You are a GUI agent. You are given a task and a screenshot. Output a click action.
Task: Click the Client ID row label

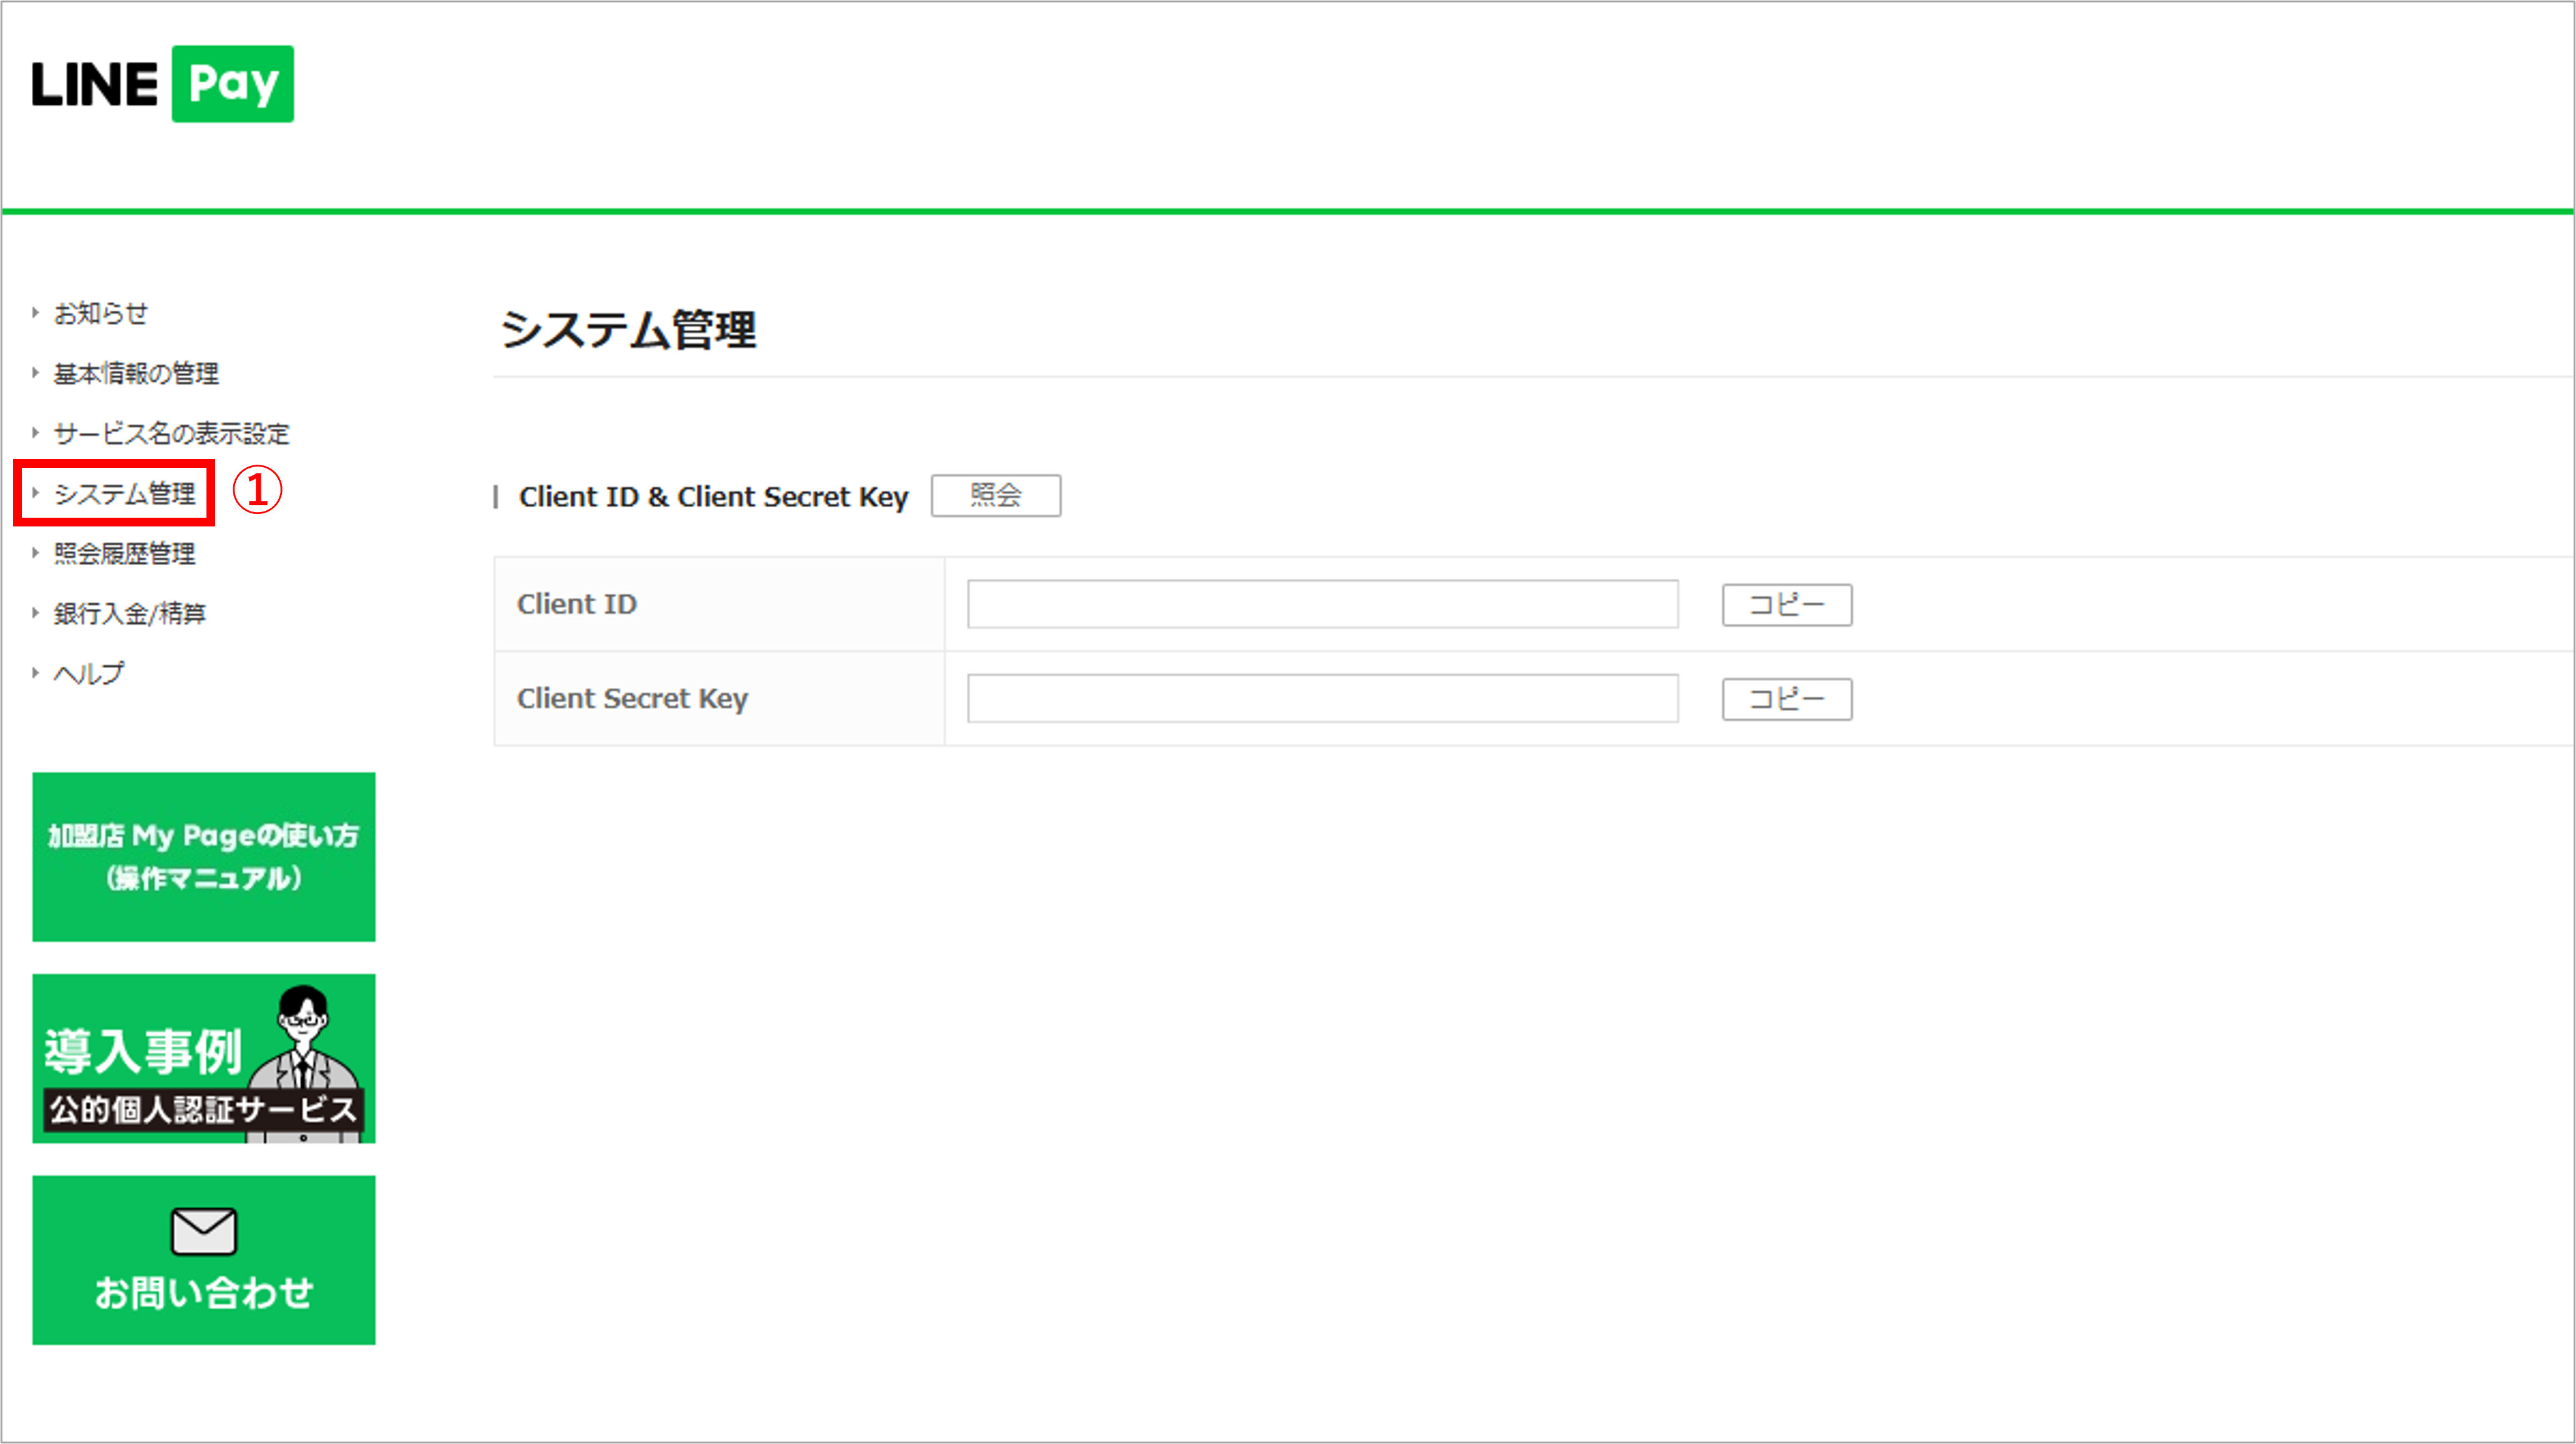click(x=577, y=605)
